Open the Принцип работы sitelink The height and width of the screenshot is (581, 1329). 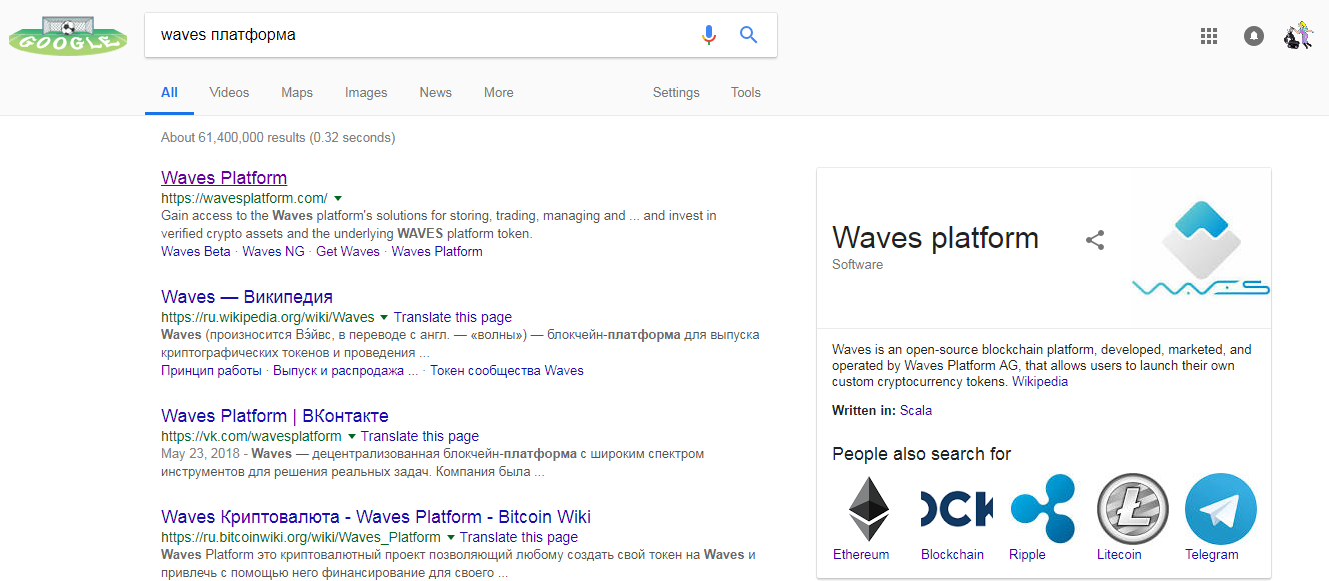[x=211, y=371]
